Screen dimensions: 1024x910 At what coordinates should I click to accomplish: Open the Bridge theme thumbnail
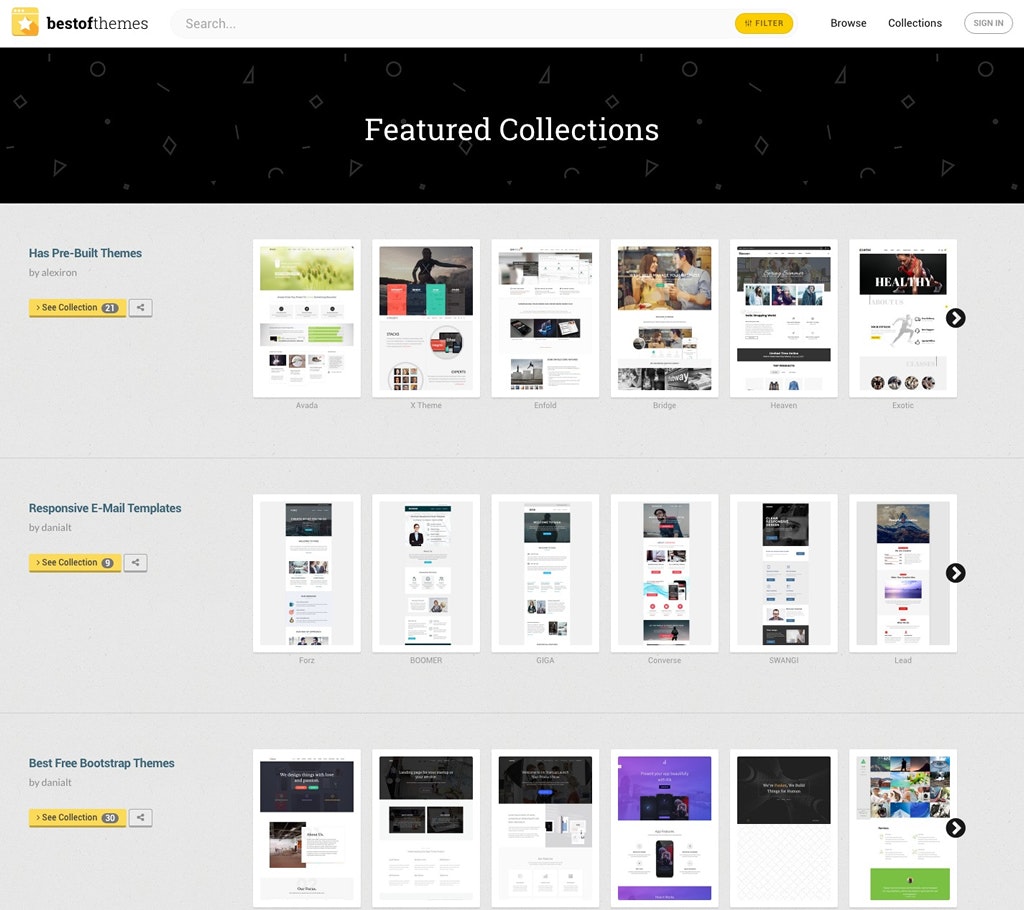664,318
